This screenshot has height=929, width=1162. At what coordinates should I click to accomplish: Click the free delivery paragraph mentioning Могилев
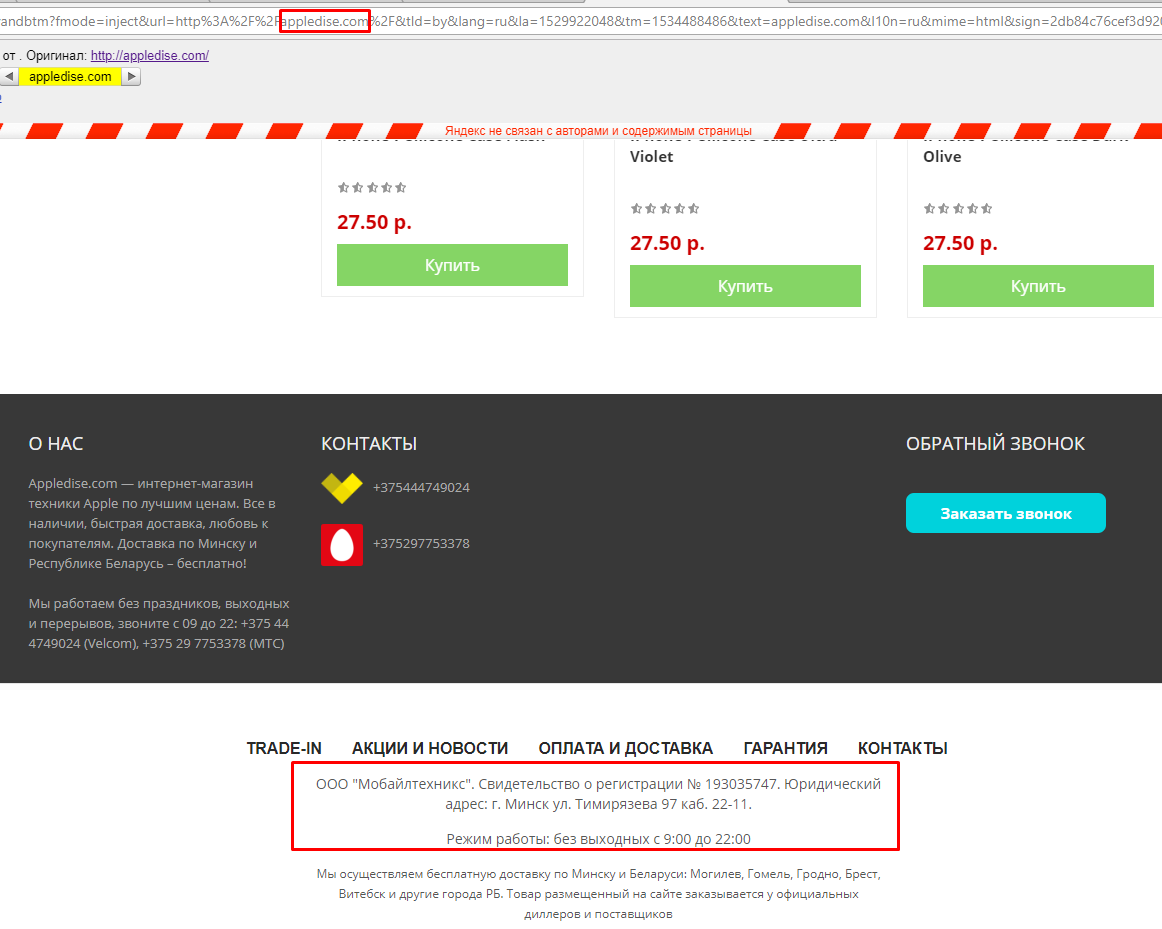tap(598, 893)
